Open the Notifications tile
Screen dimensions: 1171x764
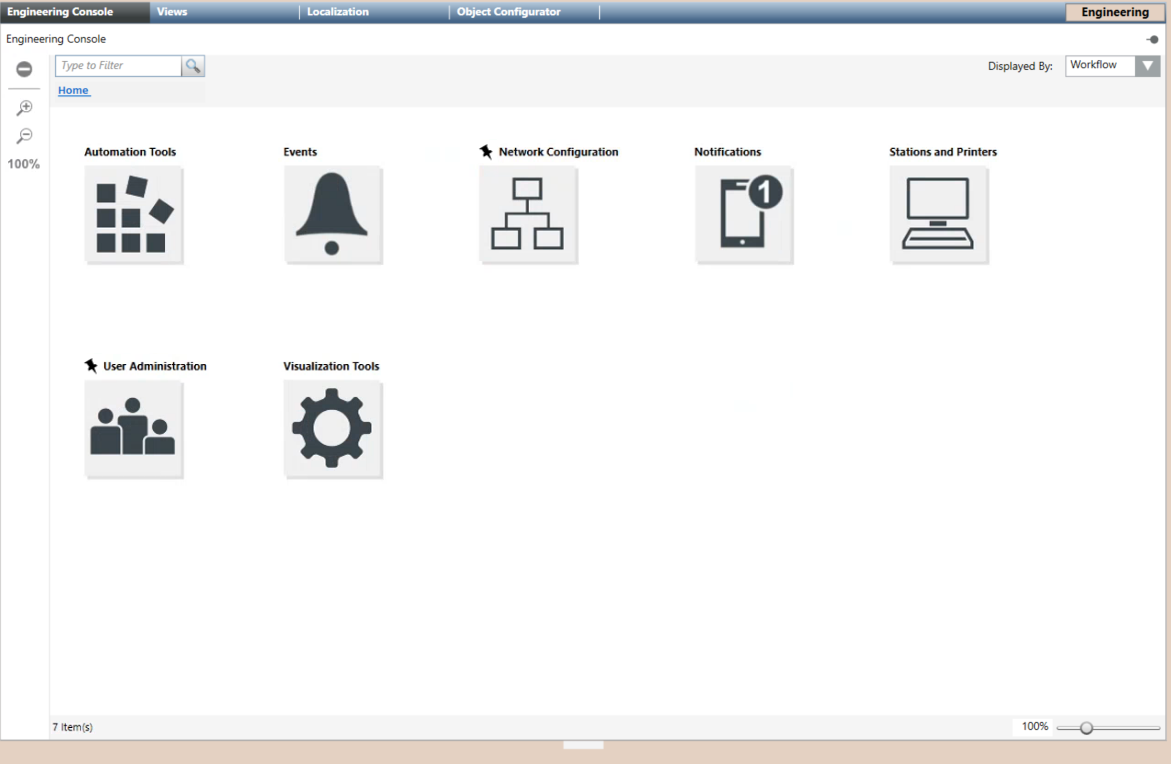click(x=743, y=213)
